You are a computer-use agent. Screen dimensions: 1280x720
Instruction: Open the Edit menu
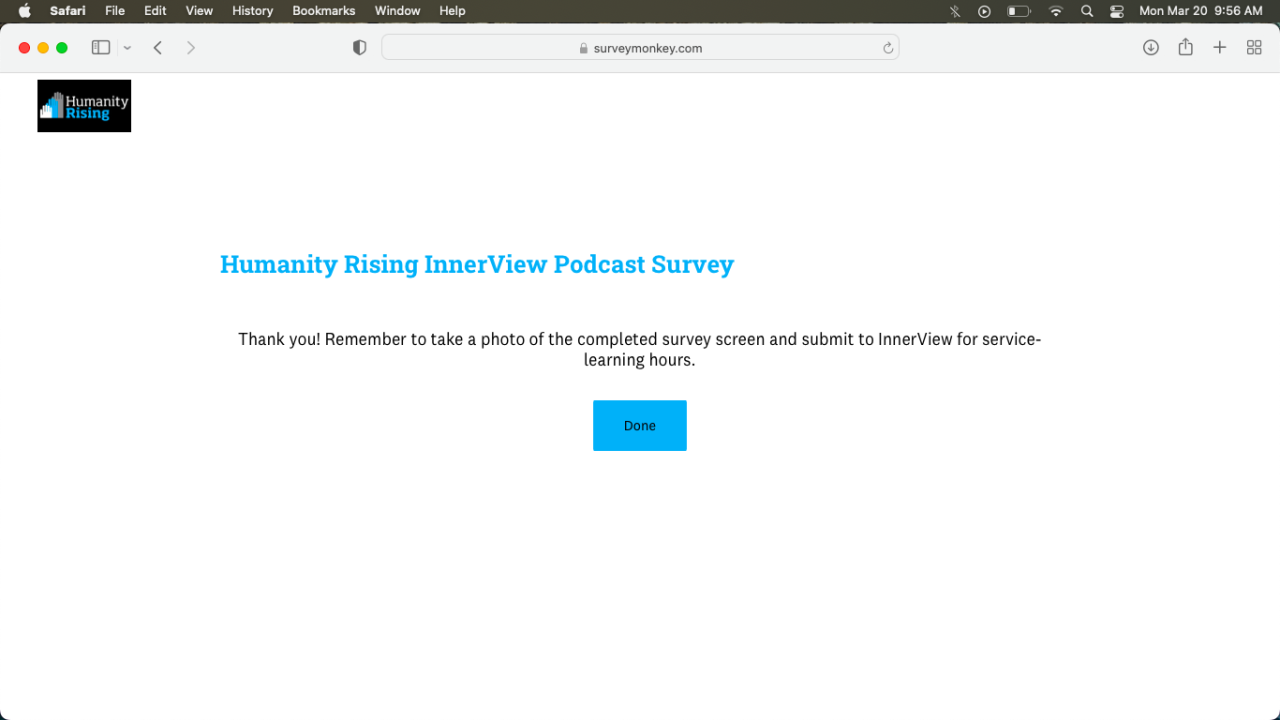click(x=155, y=11)
